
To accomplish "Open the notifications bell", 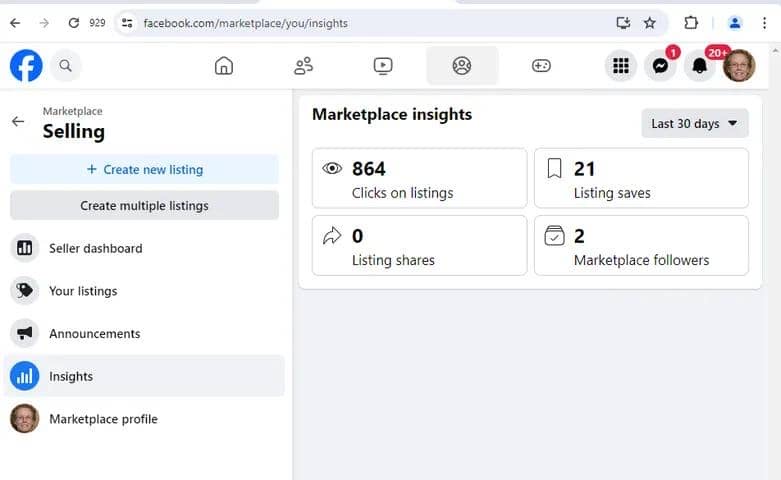I will tap(699, 66).
